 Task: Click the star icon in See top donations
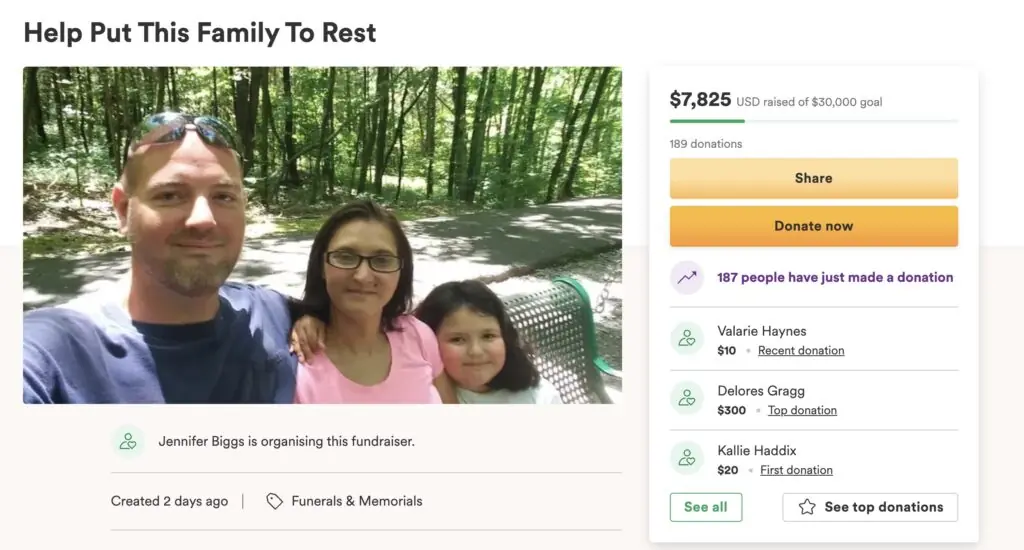(x=807, y=507)
